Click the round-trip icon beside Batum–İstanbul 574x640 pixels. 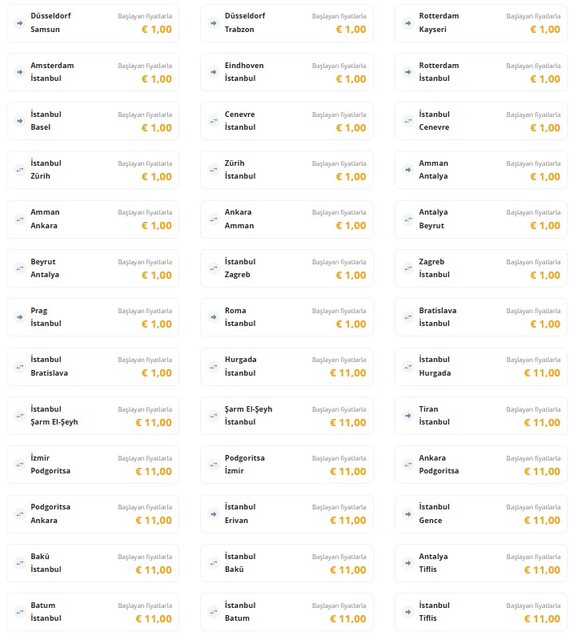[x=20, y=612]
